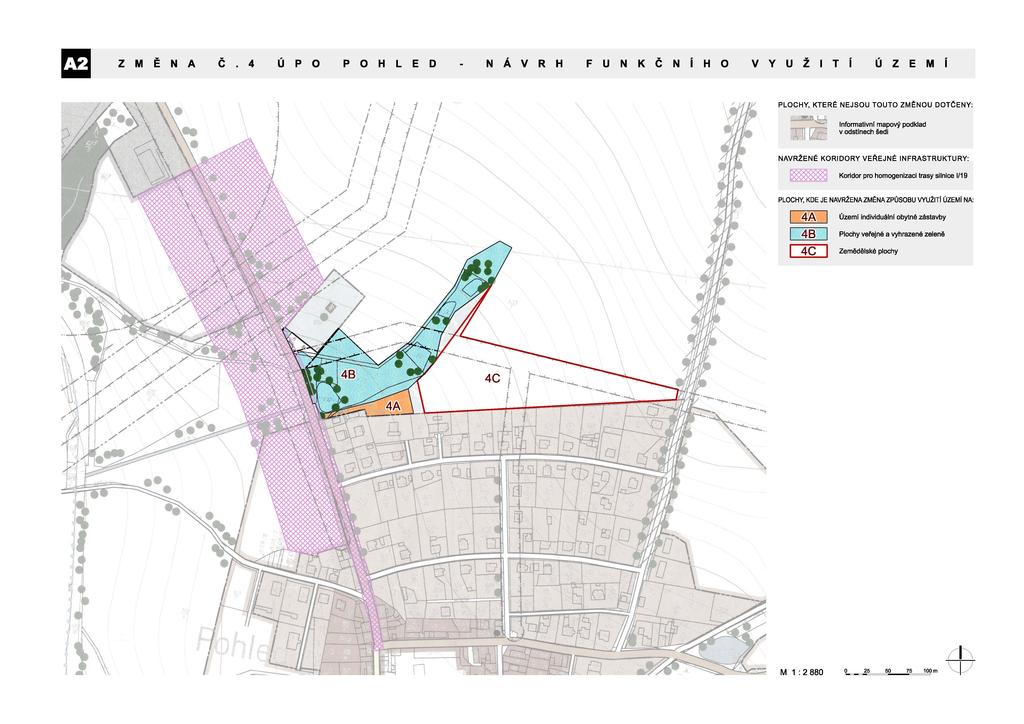Screen dimensions: 1024x724
Task: Click the 4A label on the orange map parcel
Action: coord(392,406)
